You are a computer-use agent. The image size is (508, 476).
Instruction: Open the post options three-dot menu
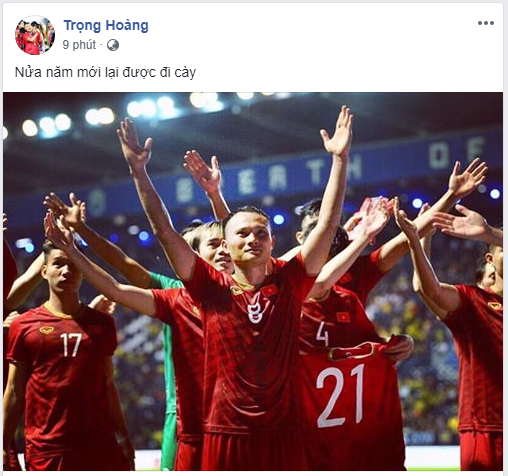(x=486, y=23)
